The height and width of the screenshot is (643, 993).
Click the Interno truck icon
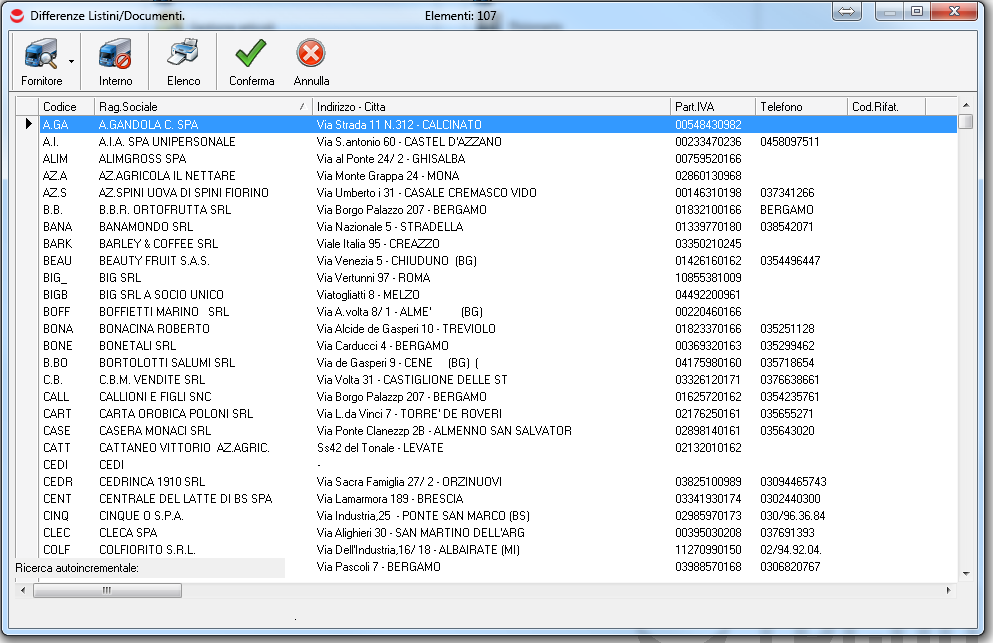(x=115, y=56)
